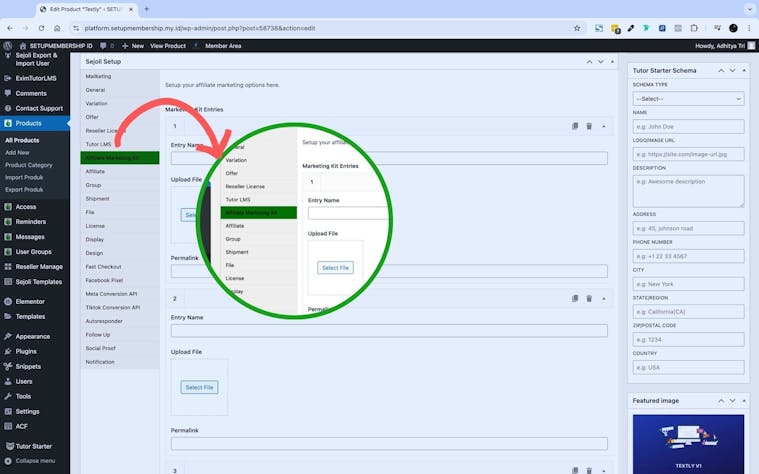Click the Entry Name field of entry 2

point(389,331)
